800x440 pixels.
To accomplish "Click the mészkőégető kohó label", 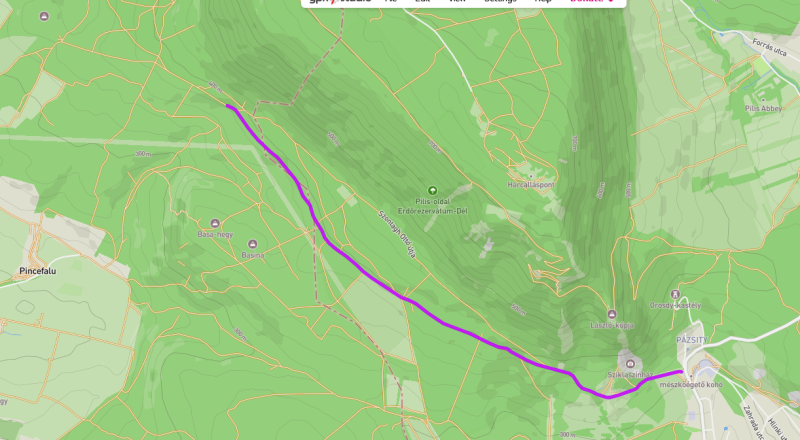I will click(691, 384).
